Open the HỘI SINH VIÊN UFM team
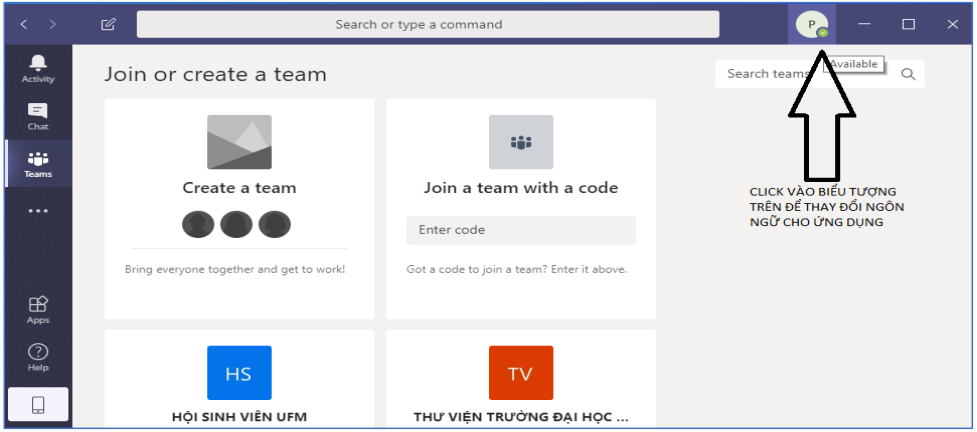Screen dimensions: 977x432 239,375
